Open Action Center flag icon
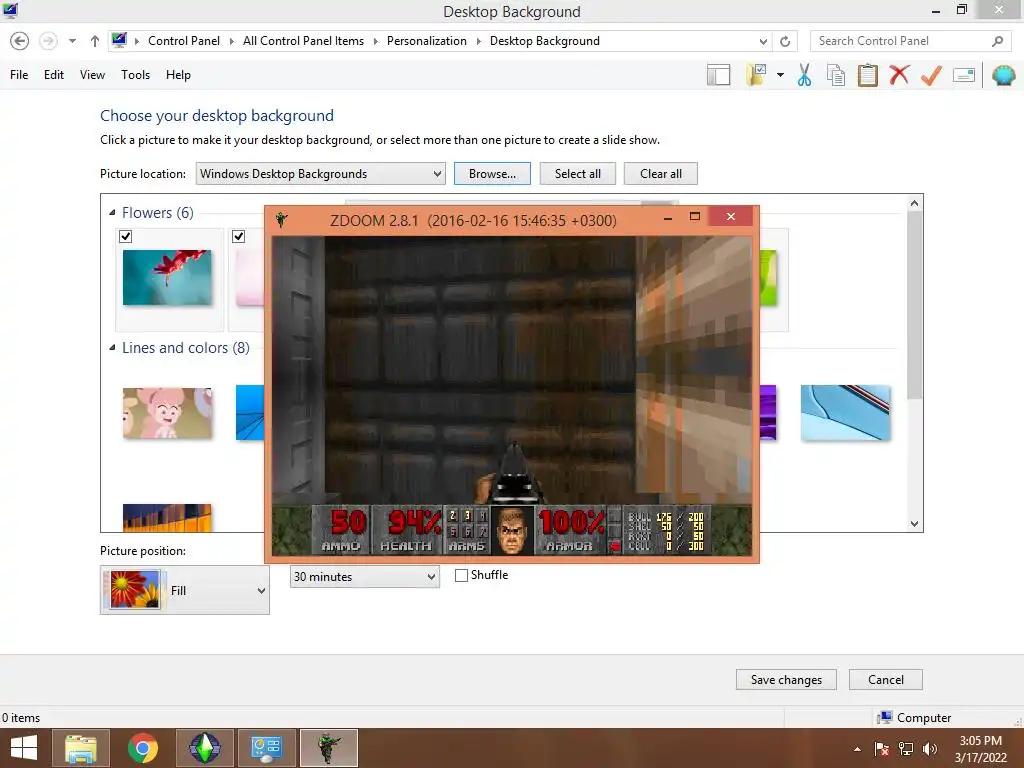Viewport: 1024px width, 768px height. pyautogui.click(x=881, y=749)
